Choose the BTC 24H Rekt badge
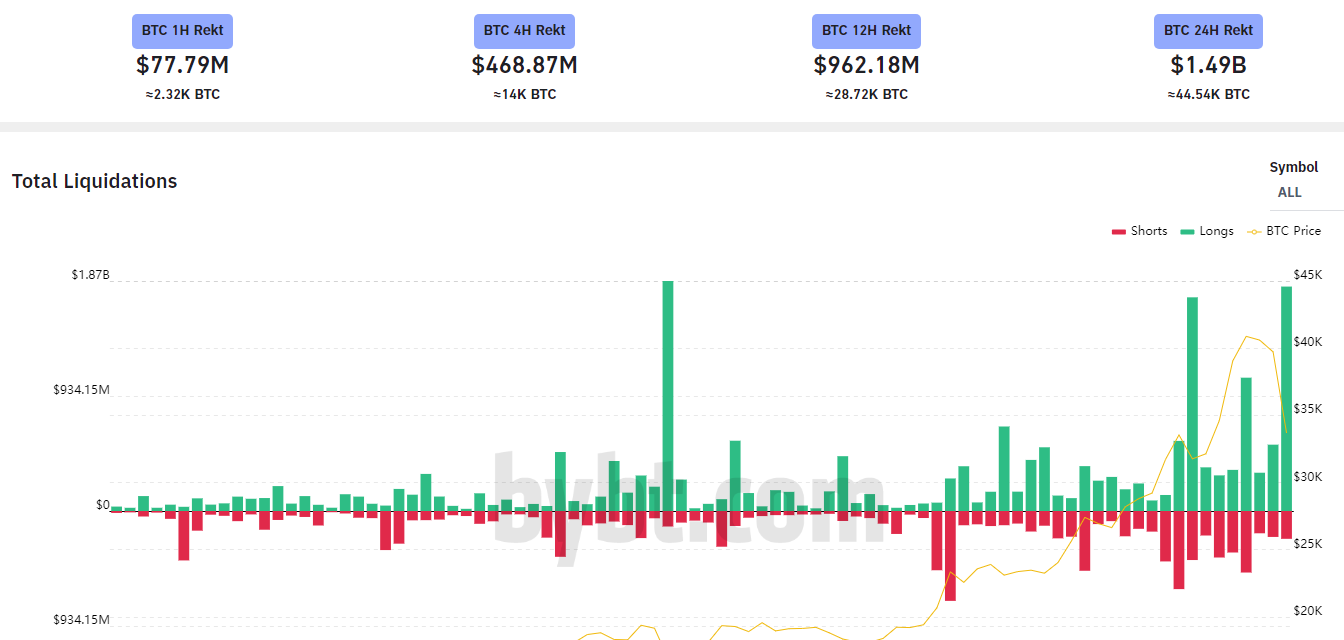This screenshot has width=1344, height=640. 1208,31
